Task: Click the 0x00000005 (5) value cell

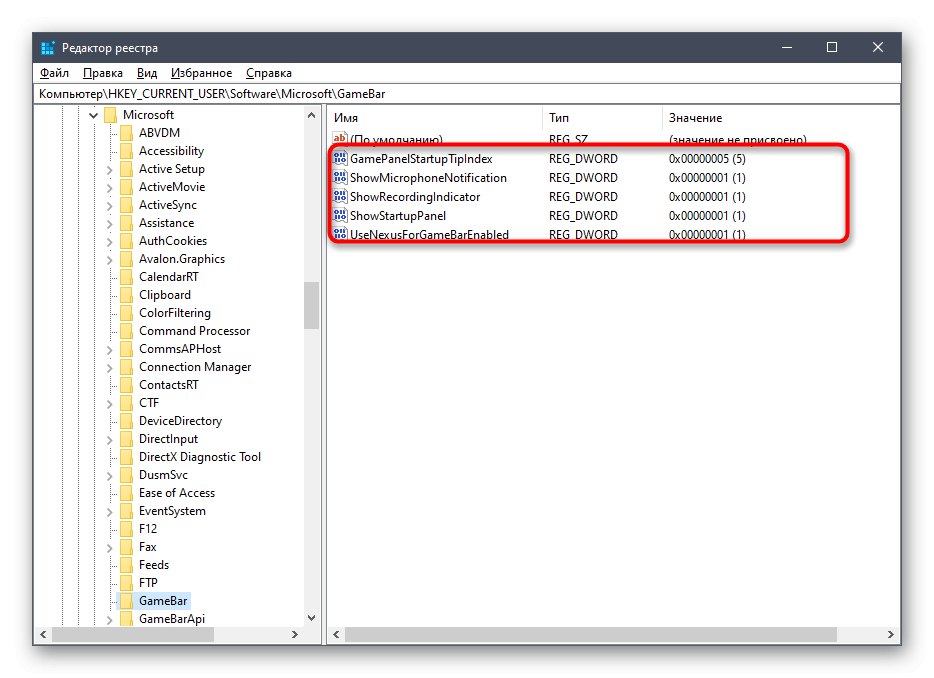Action: [707, 158]
